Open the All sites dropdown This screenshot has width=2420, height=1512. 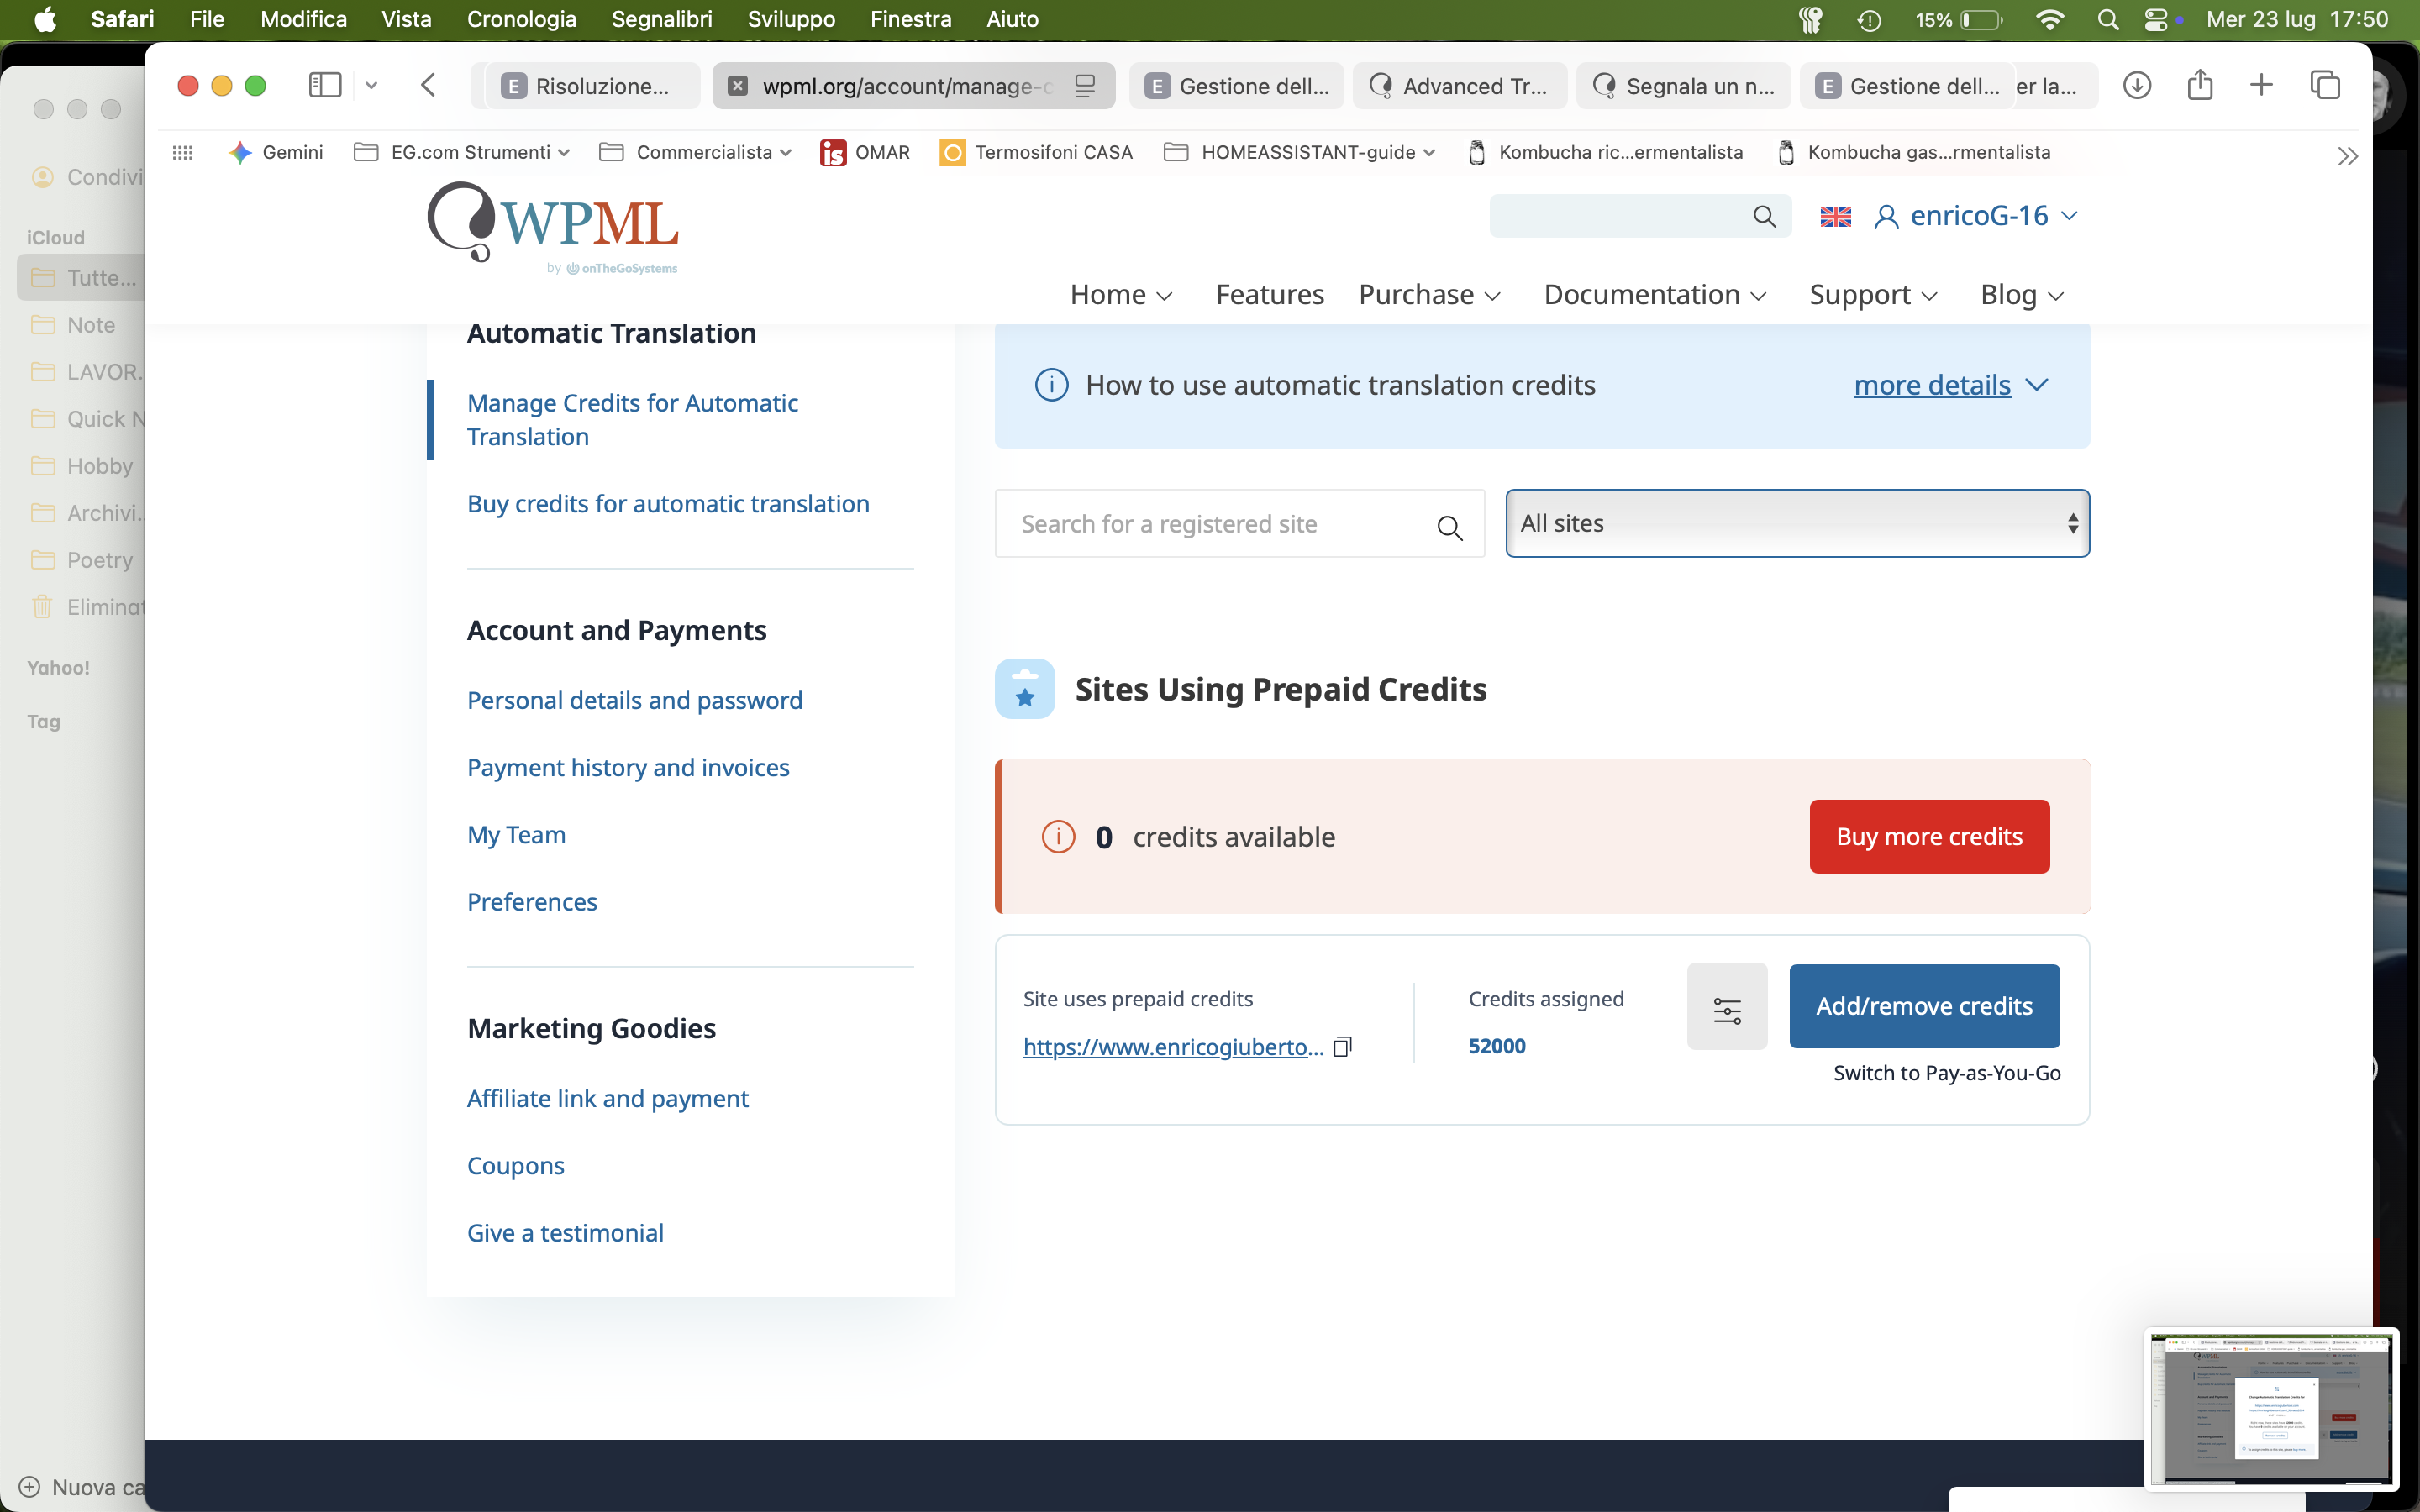pyautogui.click(x=1797, y=523)
